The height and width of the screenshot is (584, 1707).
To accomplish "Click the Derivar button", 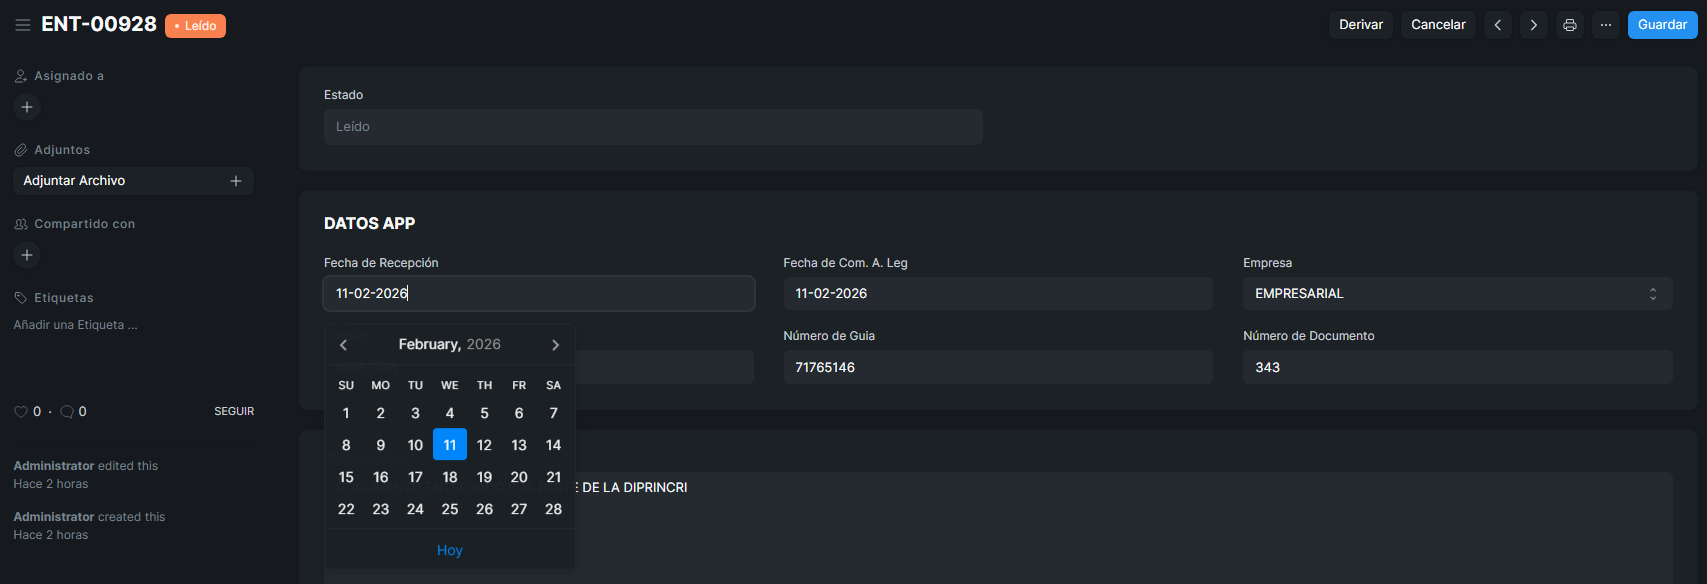I will coord(1361,25).
